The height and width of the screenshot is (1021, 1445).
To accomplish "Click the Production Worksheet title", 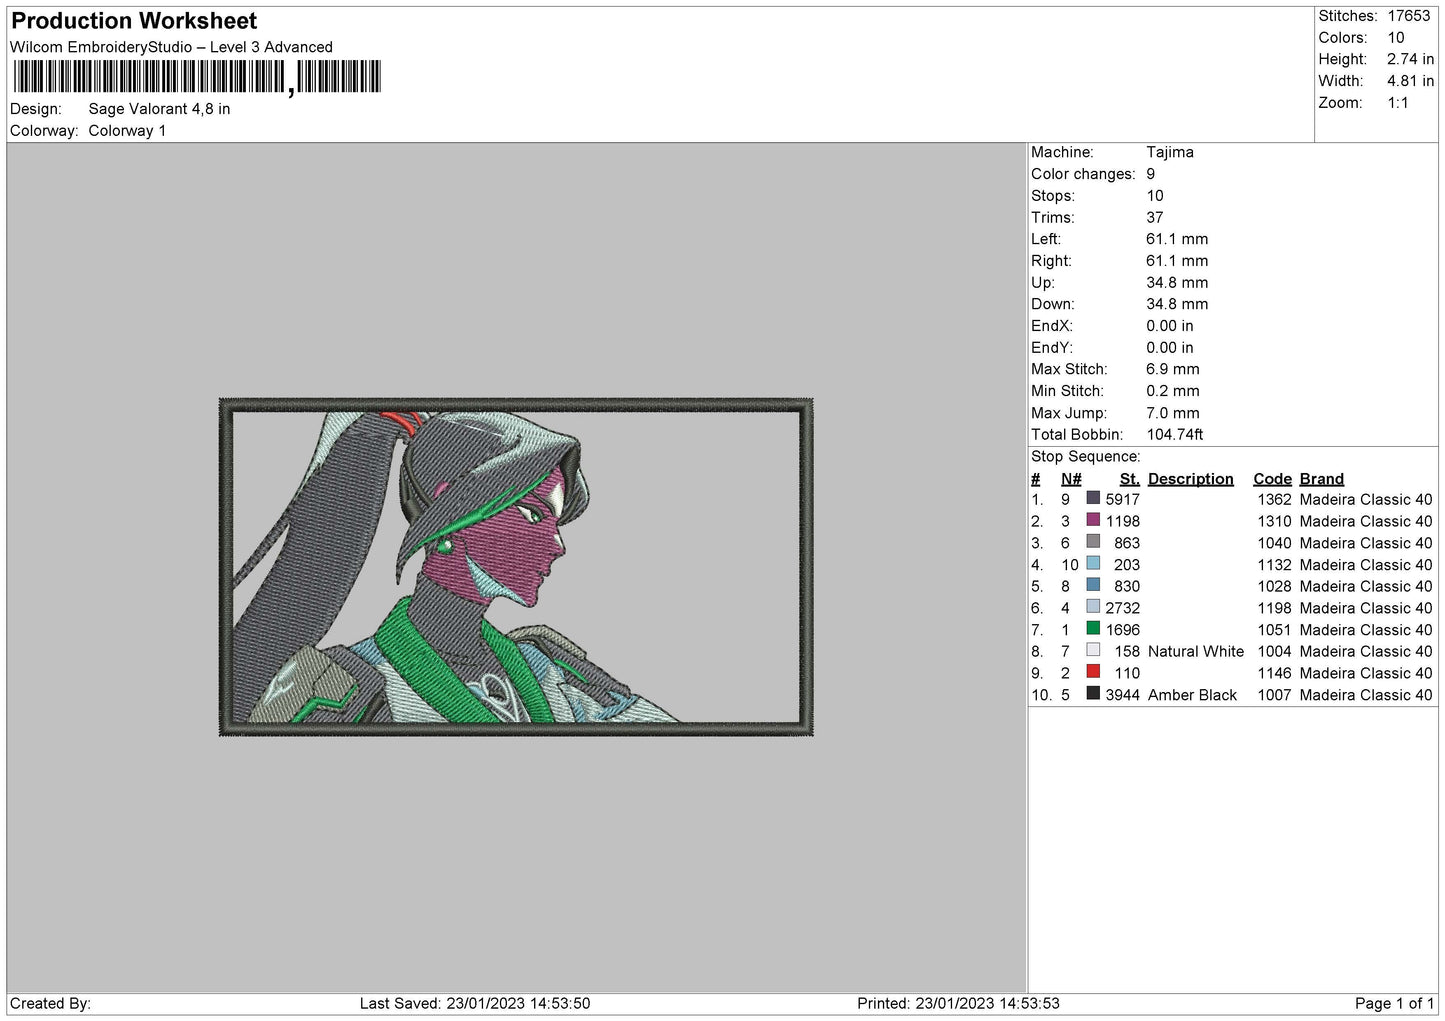I will pyautogui.click(x=134, y=21).
